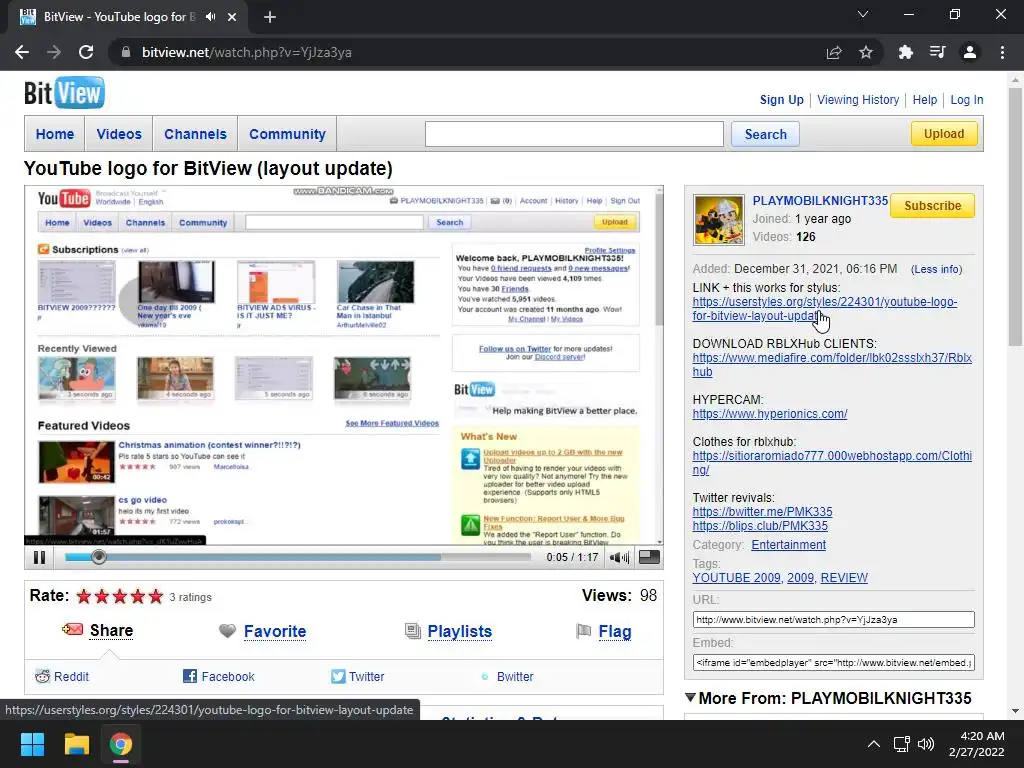The width and height of the screenshot is (1024, 768).
Task: Click the browser back arrow
Action: pos(22,52)
